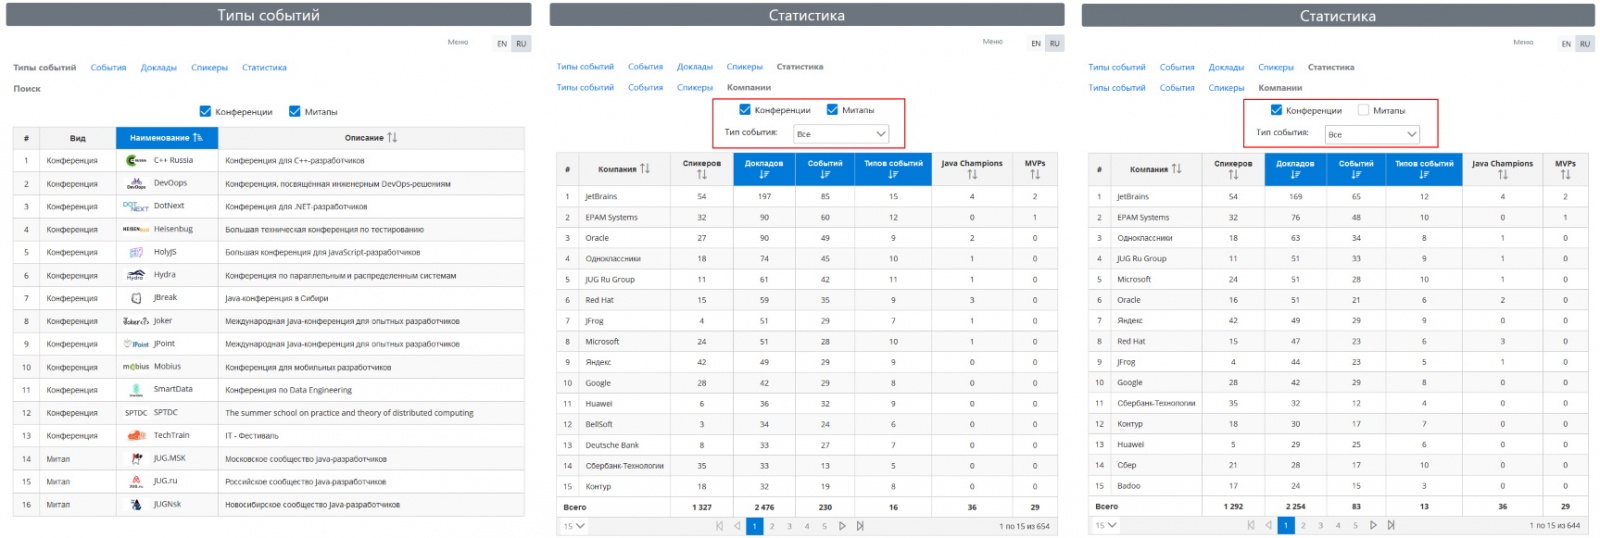Uncheck Конференции in middle Статистика panel
The height and width of the screenshot is (538, 1600).
click(x=744, y=110)
